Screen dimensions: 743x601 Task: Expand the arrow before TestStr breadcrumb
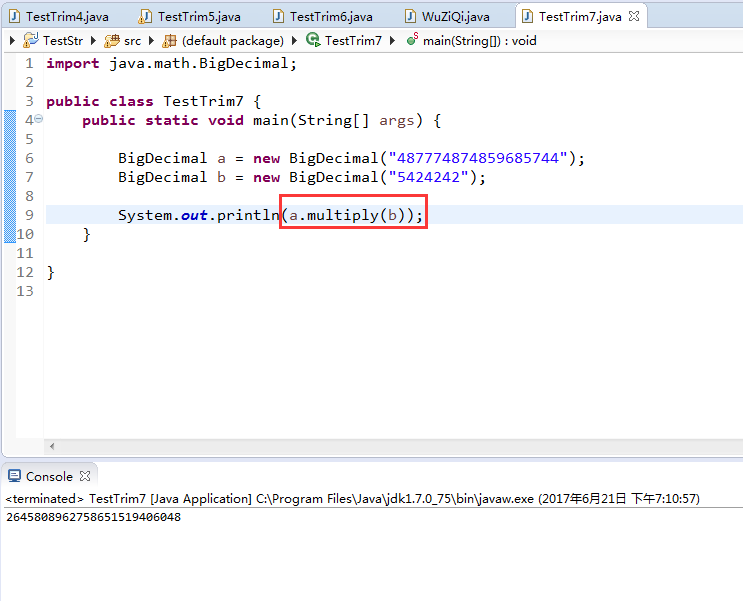pos(12,41)
